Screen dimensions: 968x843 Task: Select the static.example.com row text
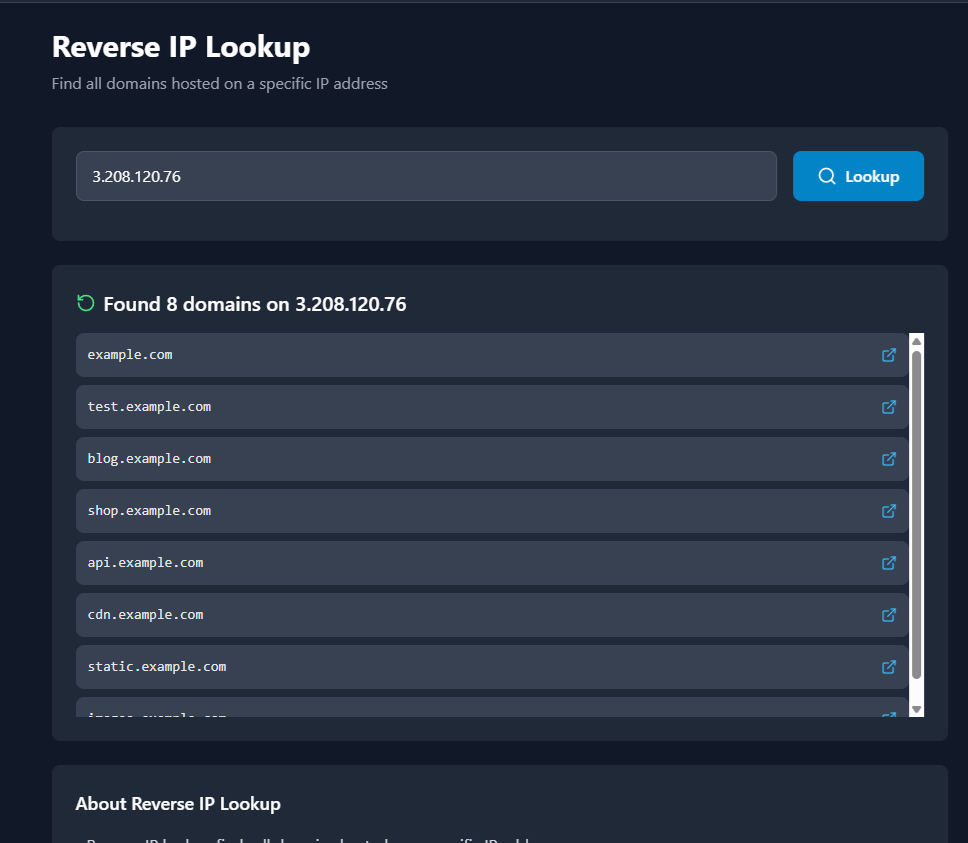pos(157,667)
